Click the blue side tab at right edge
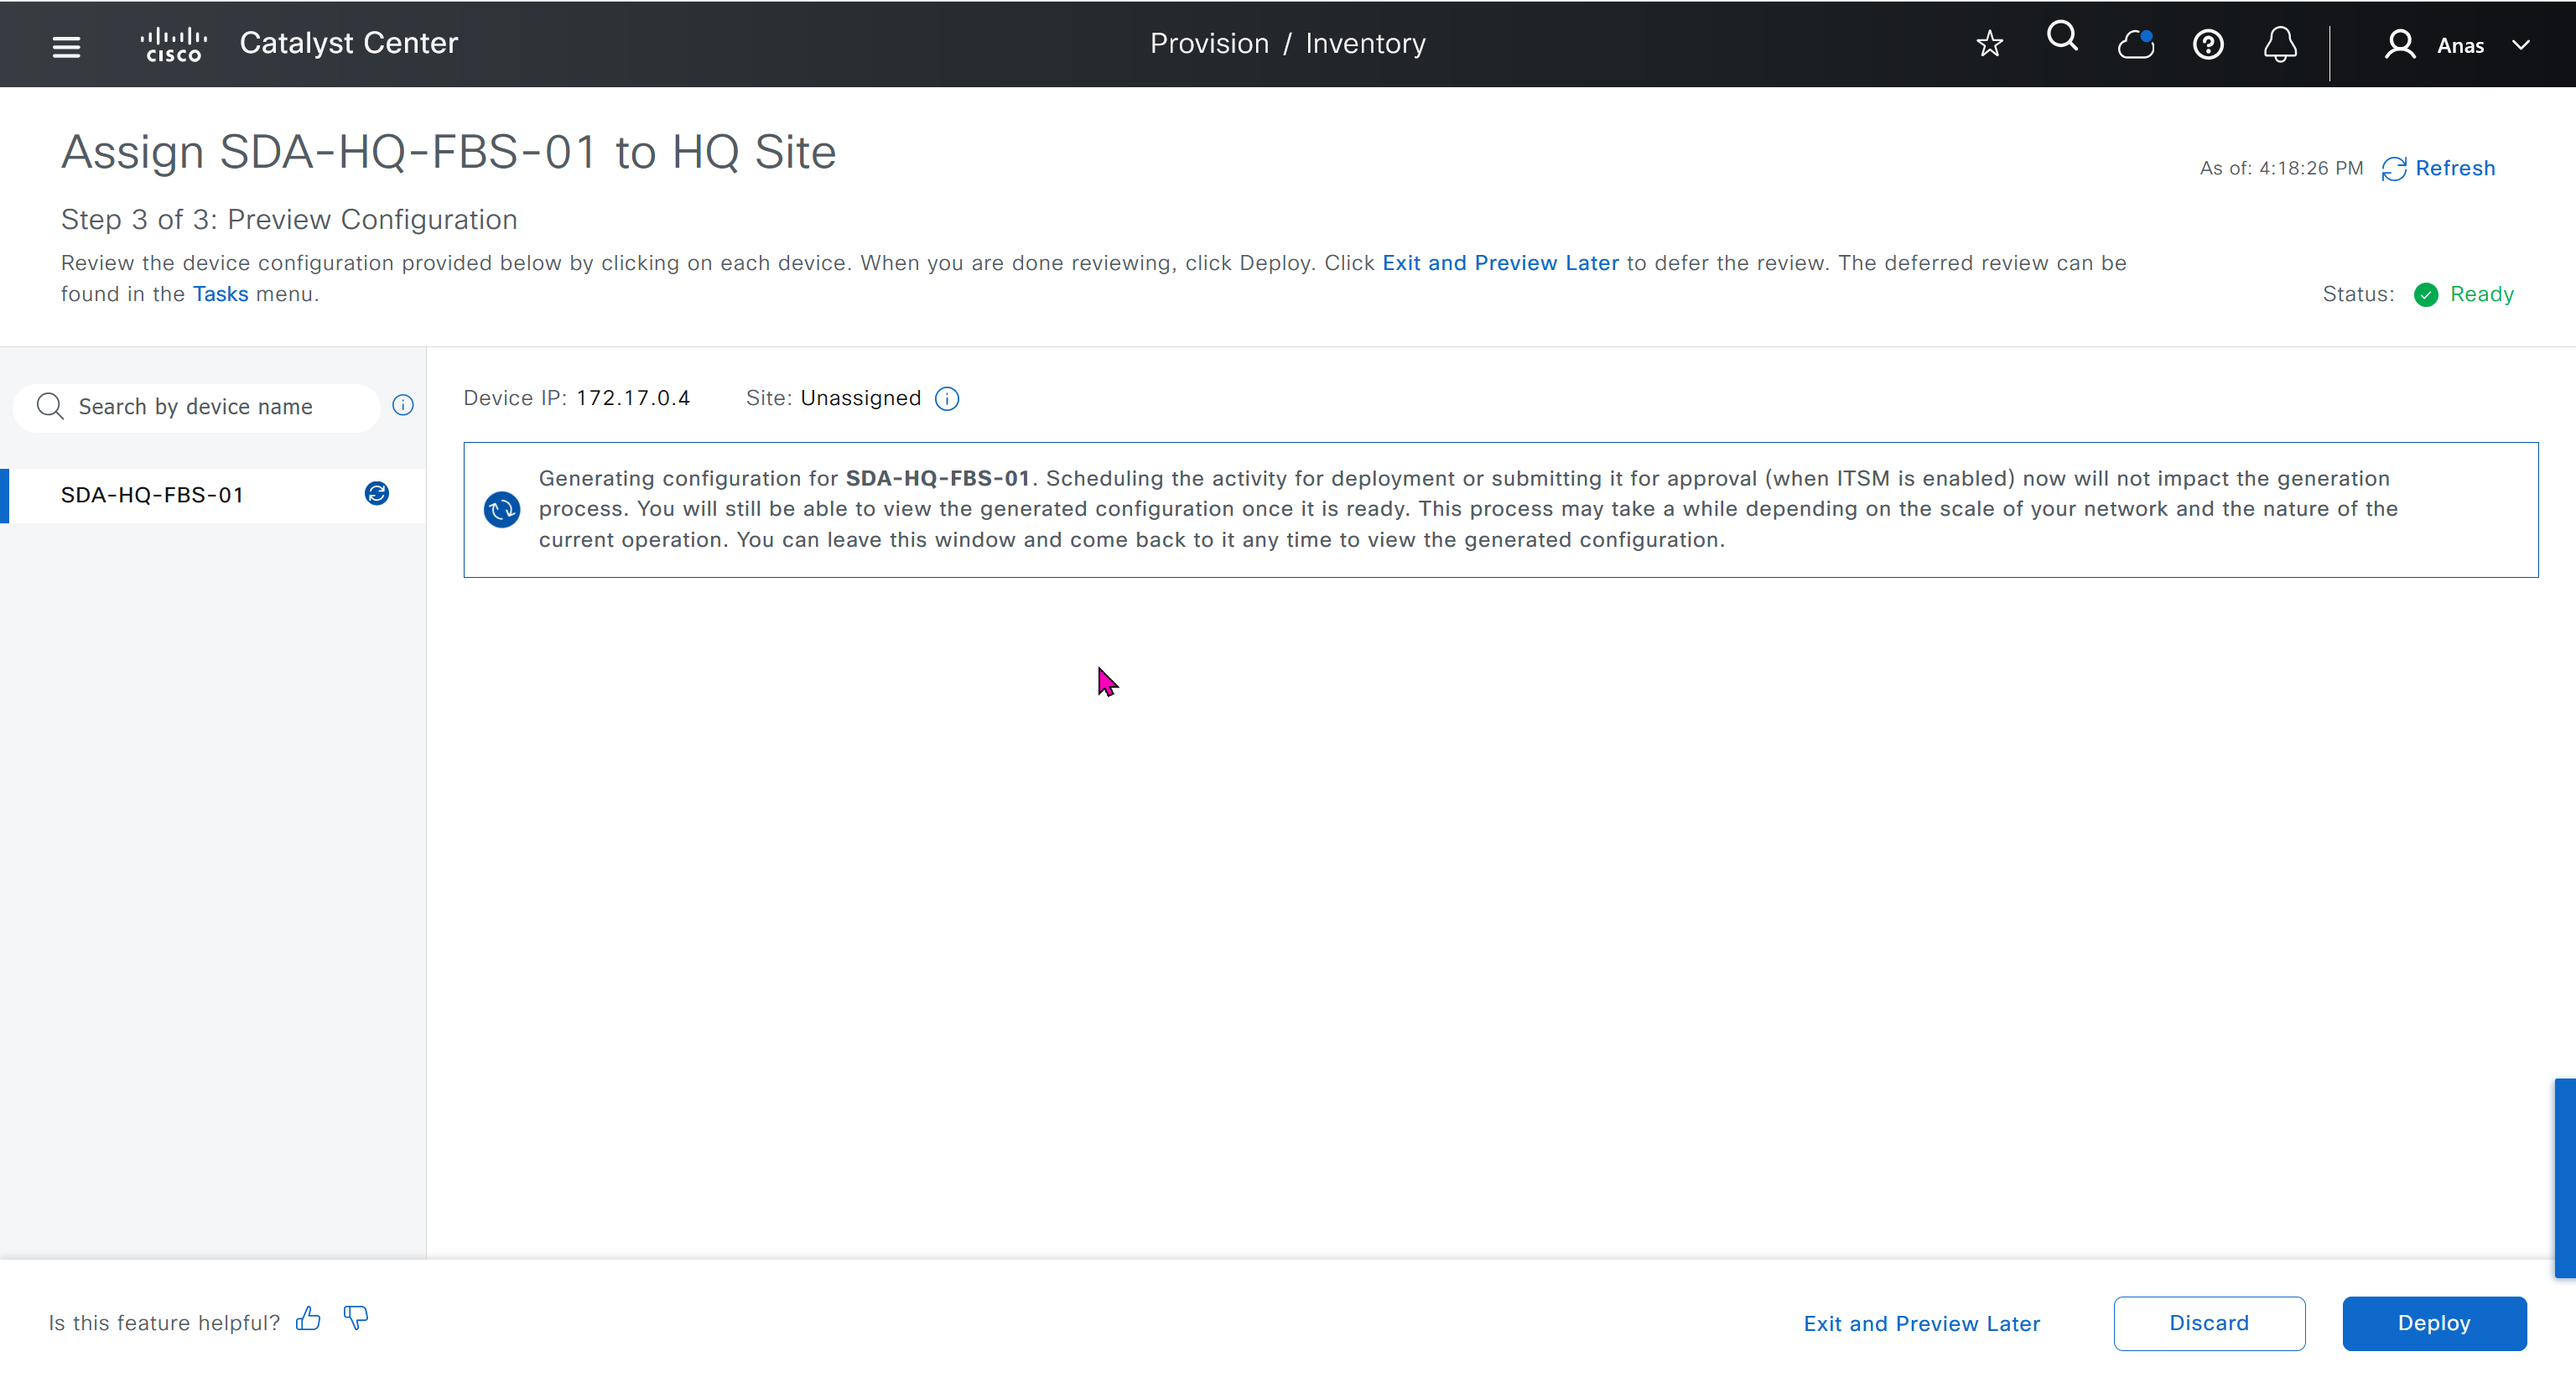This screenshot has width=2576, height=1388. click(2565, 1177)
